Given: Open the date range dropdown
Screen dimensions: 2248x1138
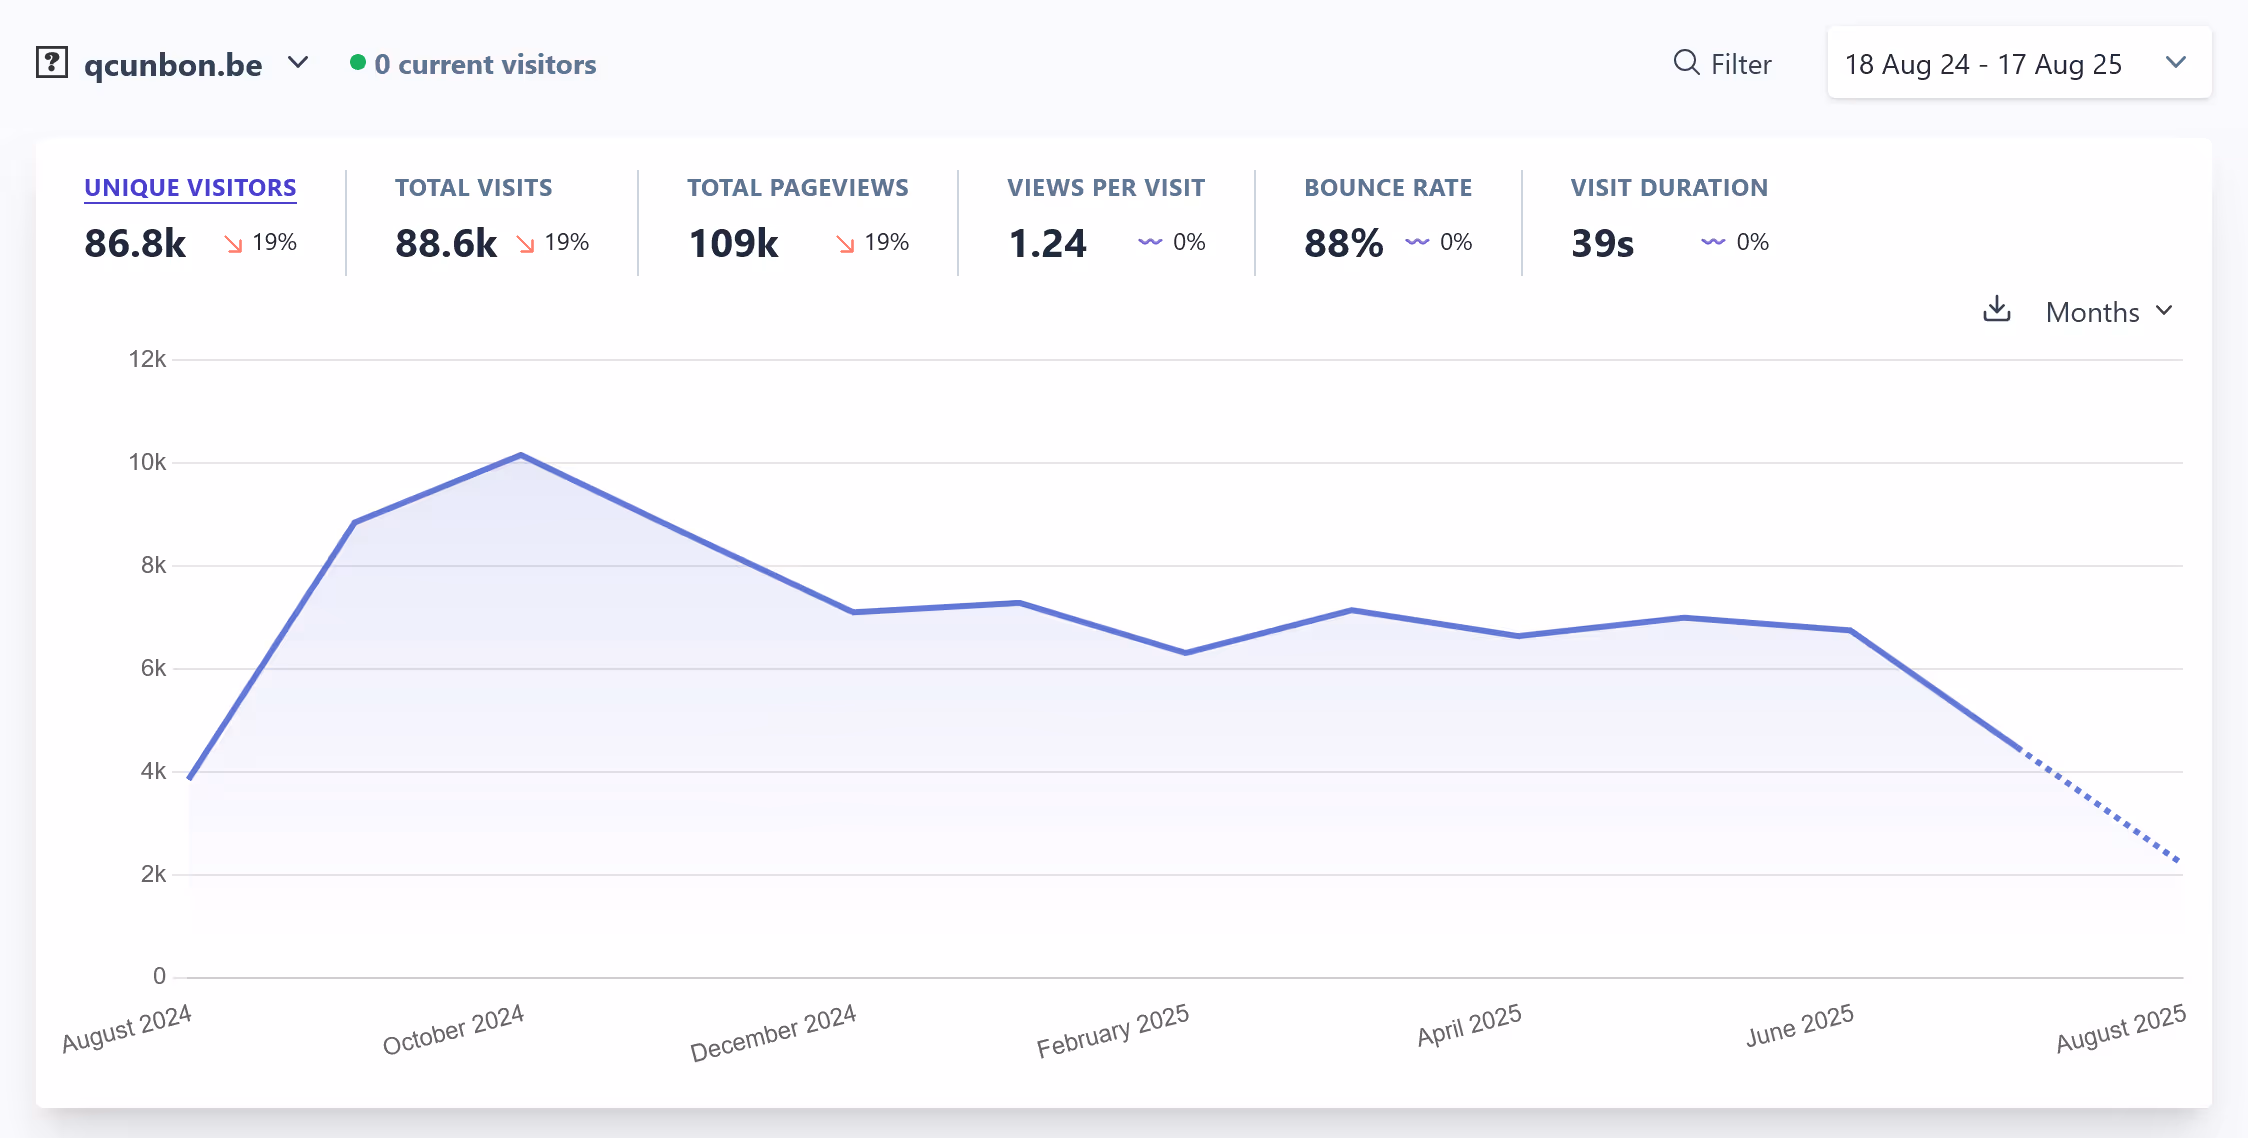Looking at the screenshot, I should [x=2018, y=64].
